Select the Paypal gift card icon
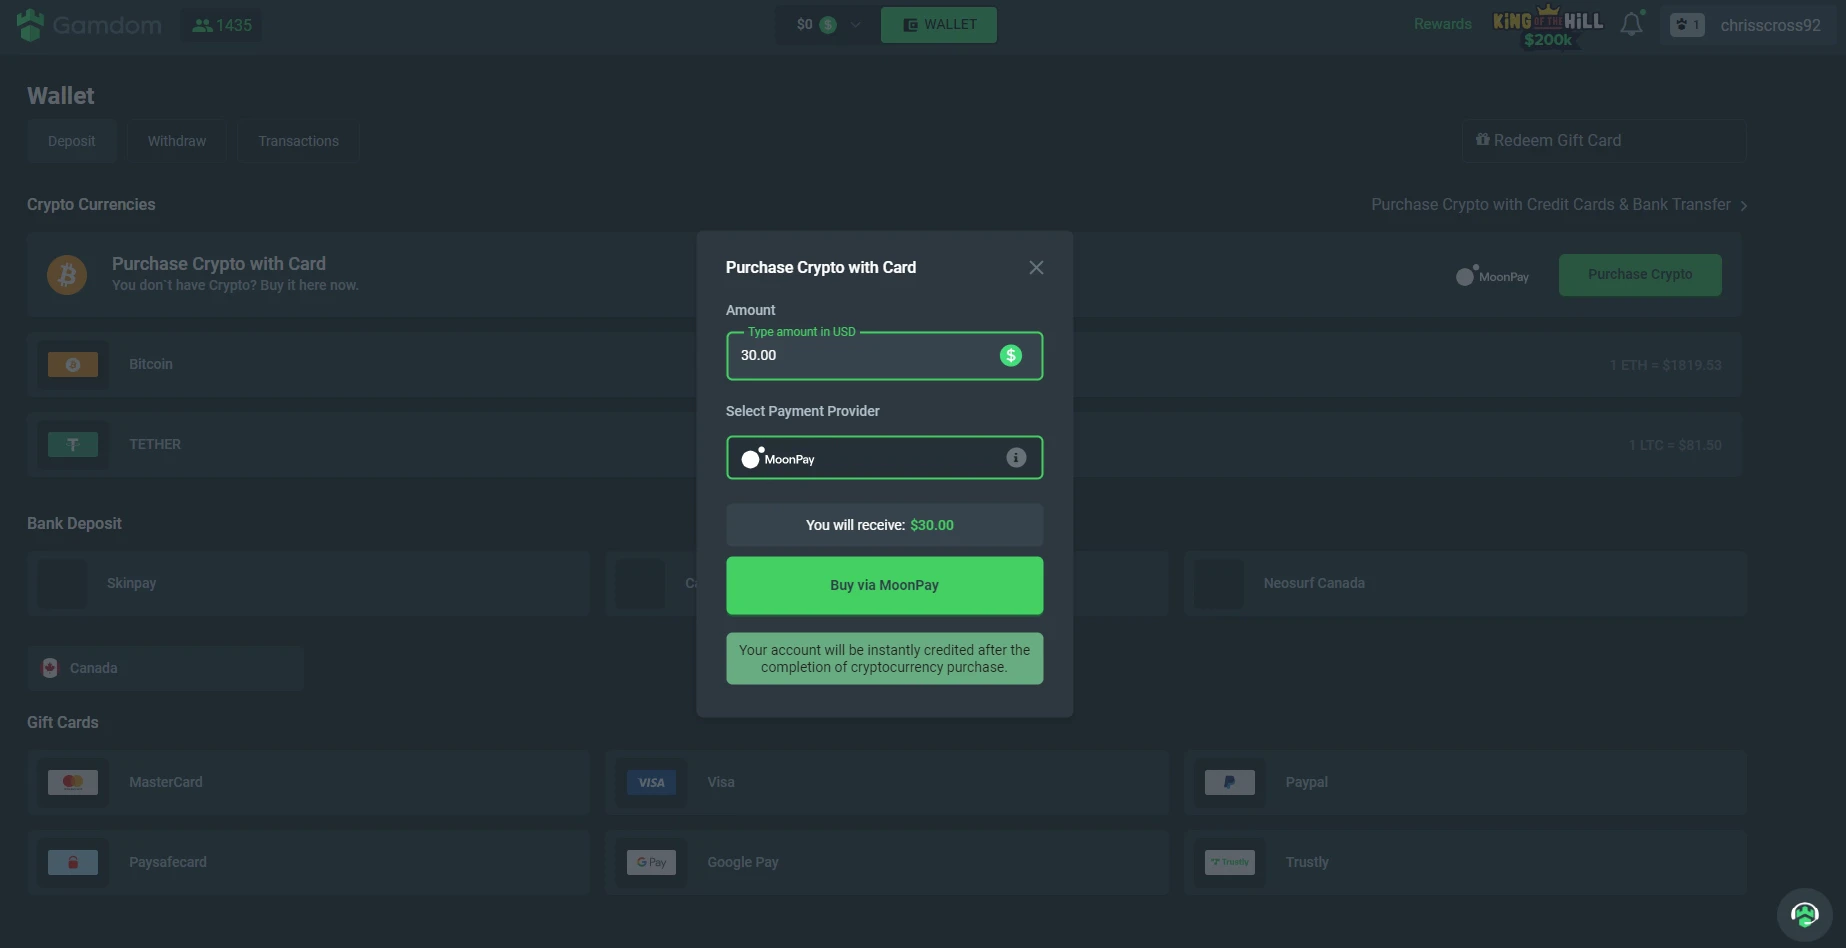 tap(1230, 782)
